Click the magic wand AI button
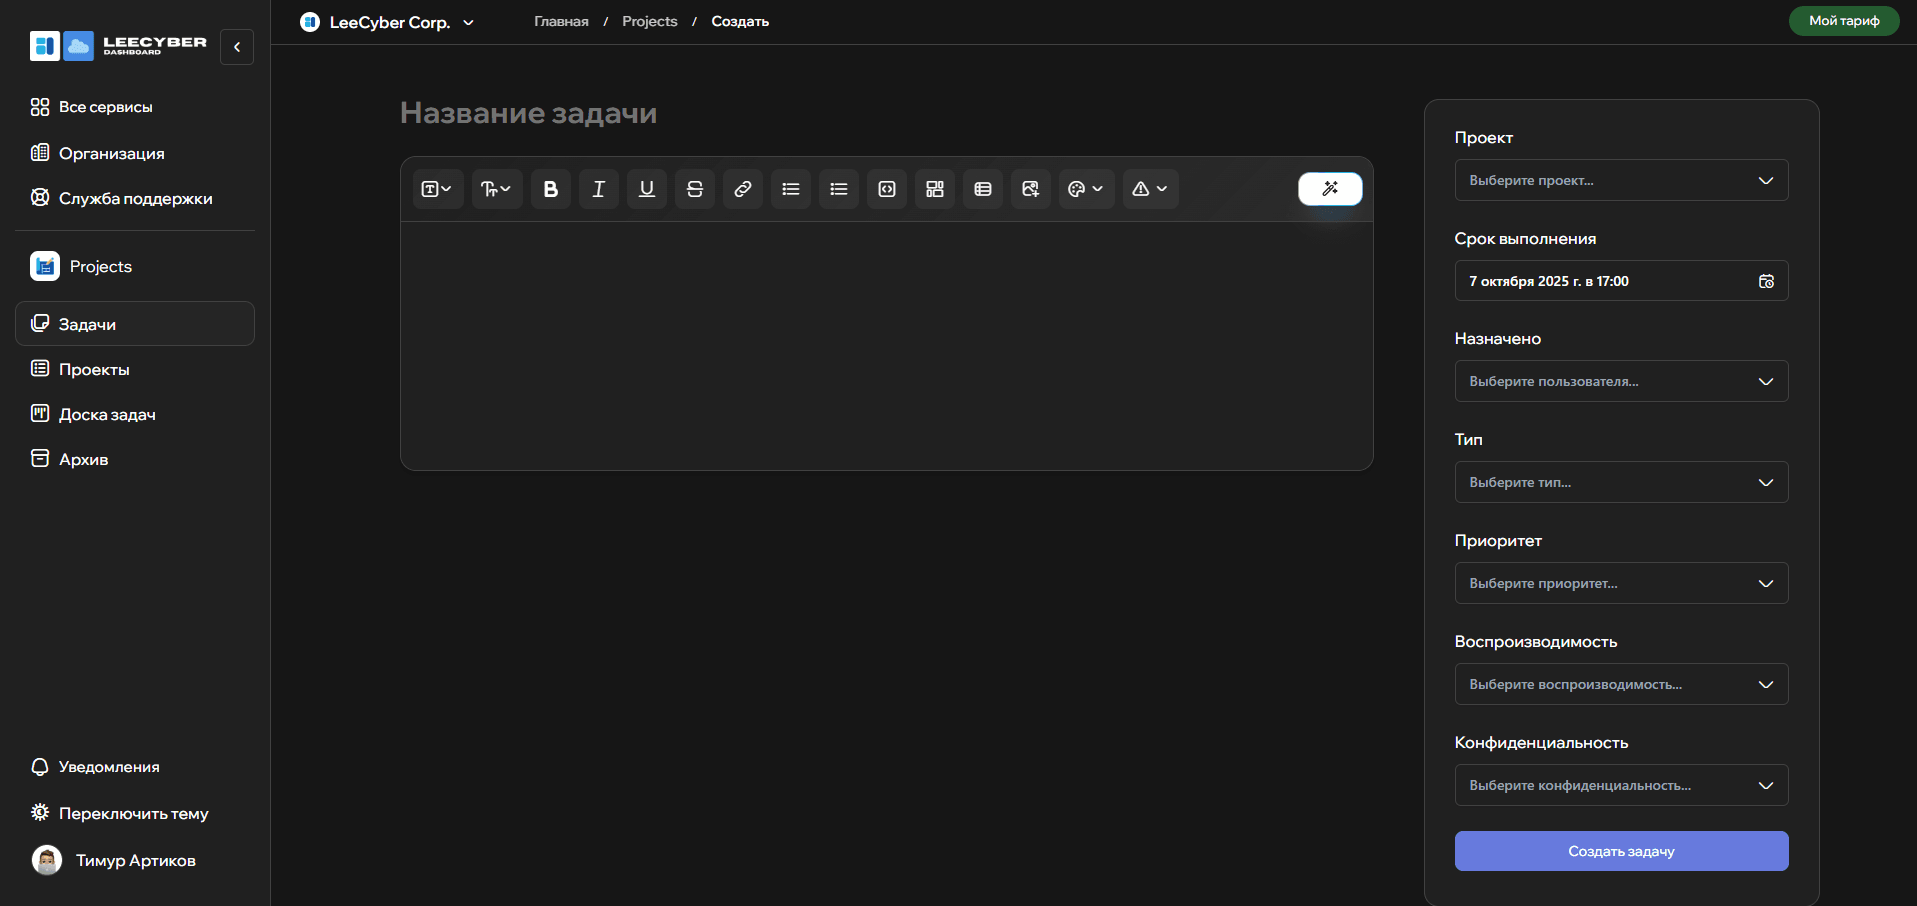Image resolution: width=1917 pixels, height=906 pixels. 1329,189
